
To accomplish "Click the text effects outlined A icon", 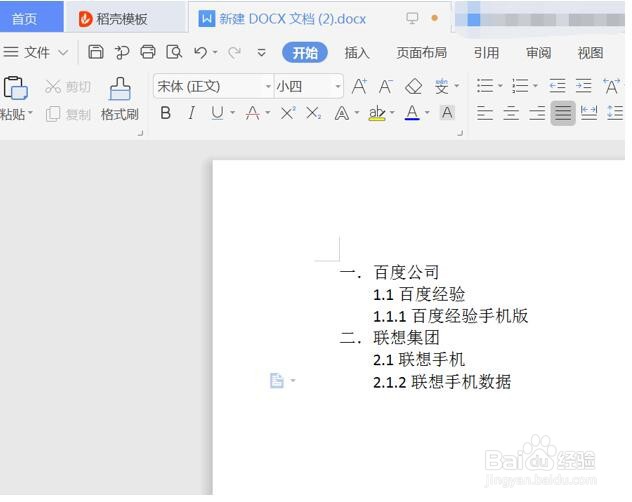I will point(342,113).
